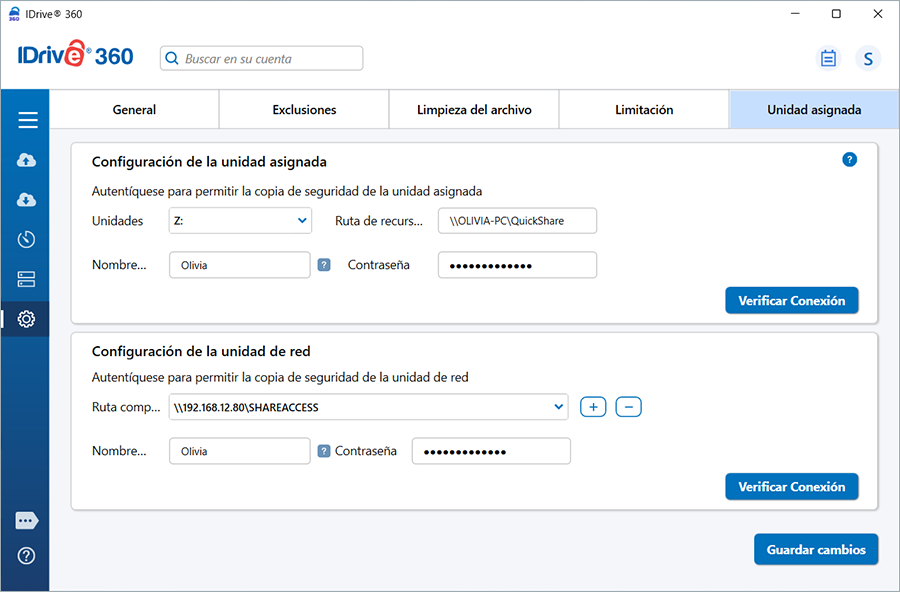This screenshot has height=592, width=900.
Task: Switch to the Limpieza del archivo tab
Action: click(474, 110)
